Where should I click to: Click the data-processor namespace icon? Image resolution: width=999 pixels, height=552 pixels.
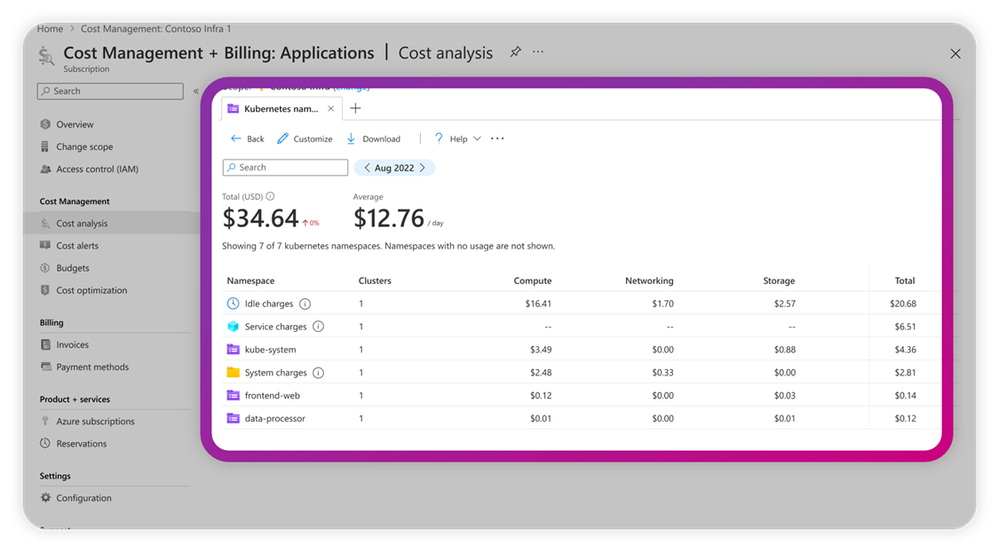tap(233, 418)
